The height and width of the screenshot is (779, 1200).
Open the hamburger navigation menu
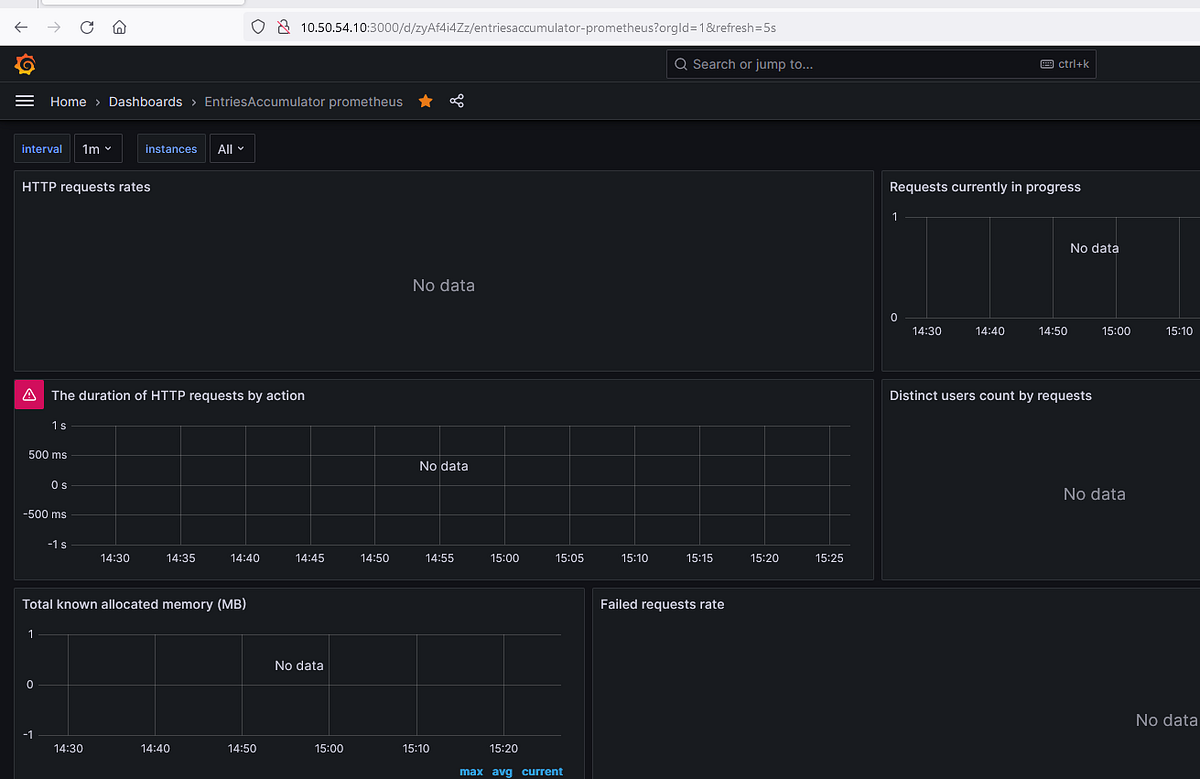(24, 101)
